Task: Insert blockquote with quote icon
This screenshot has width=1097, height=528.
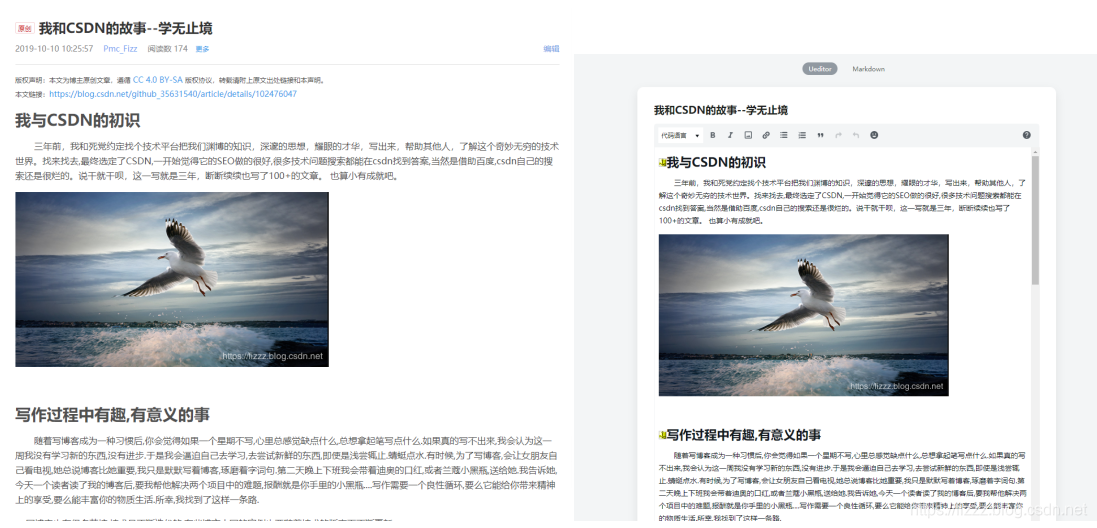Action: point(821,135)
